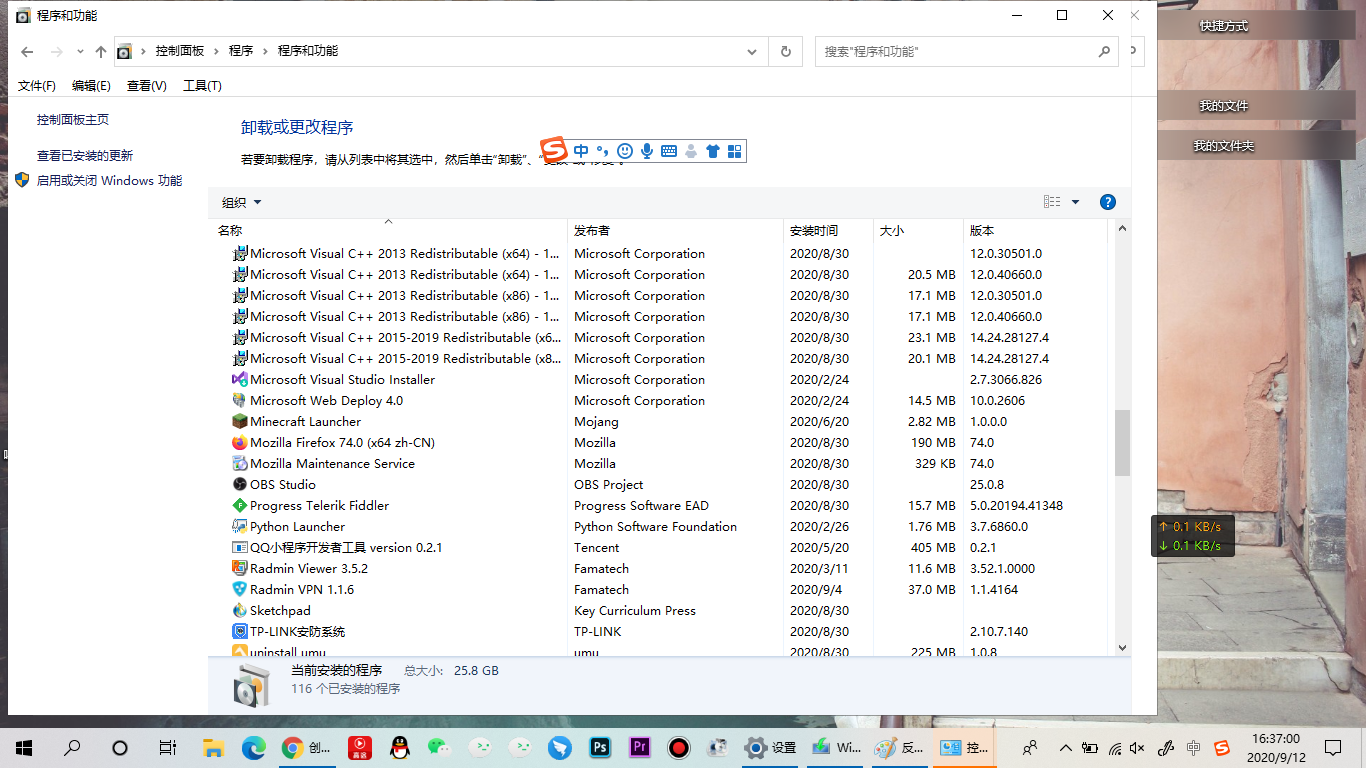The width and height of the screenshot is (1366, 768).
Task: Open 查看已安装的更新 link
Action: click(85, 156)
